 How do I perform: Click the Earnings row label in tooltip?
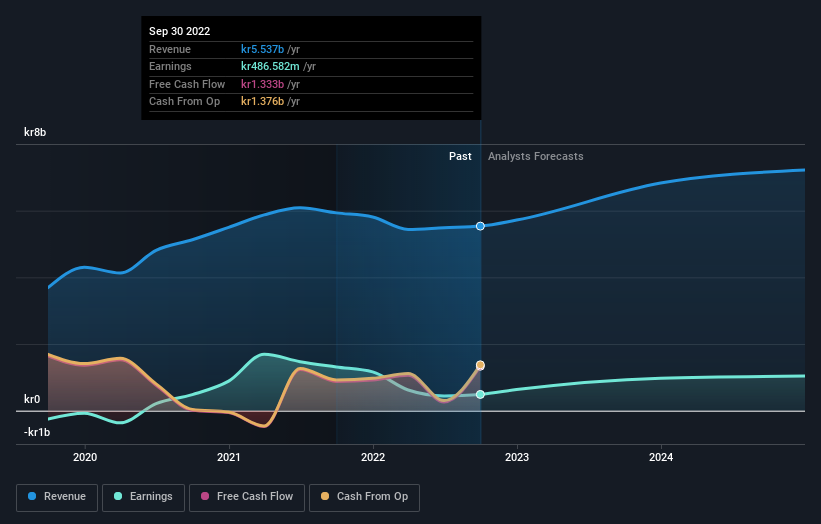(170, 66)
